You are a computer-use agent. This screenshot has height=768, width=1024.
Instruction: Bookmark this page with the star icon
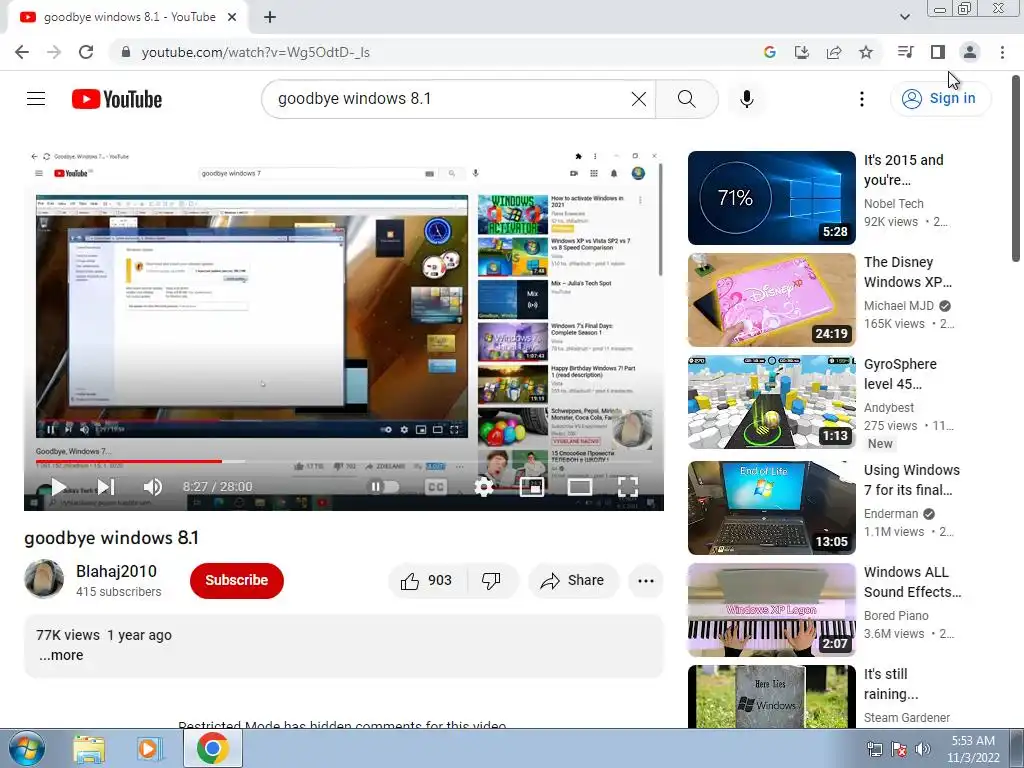click(866, 52)
